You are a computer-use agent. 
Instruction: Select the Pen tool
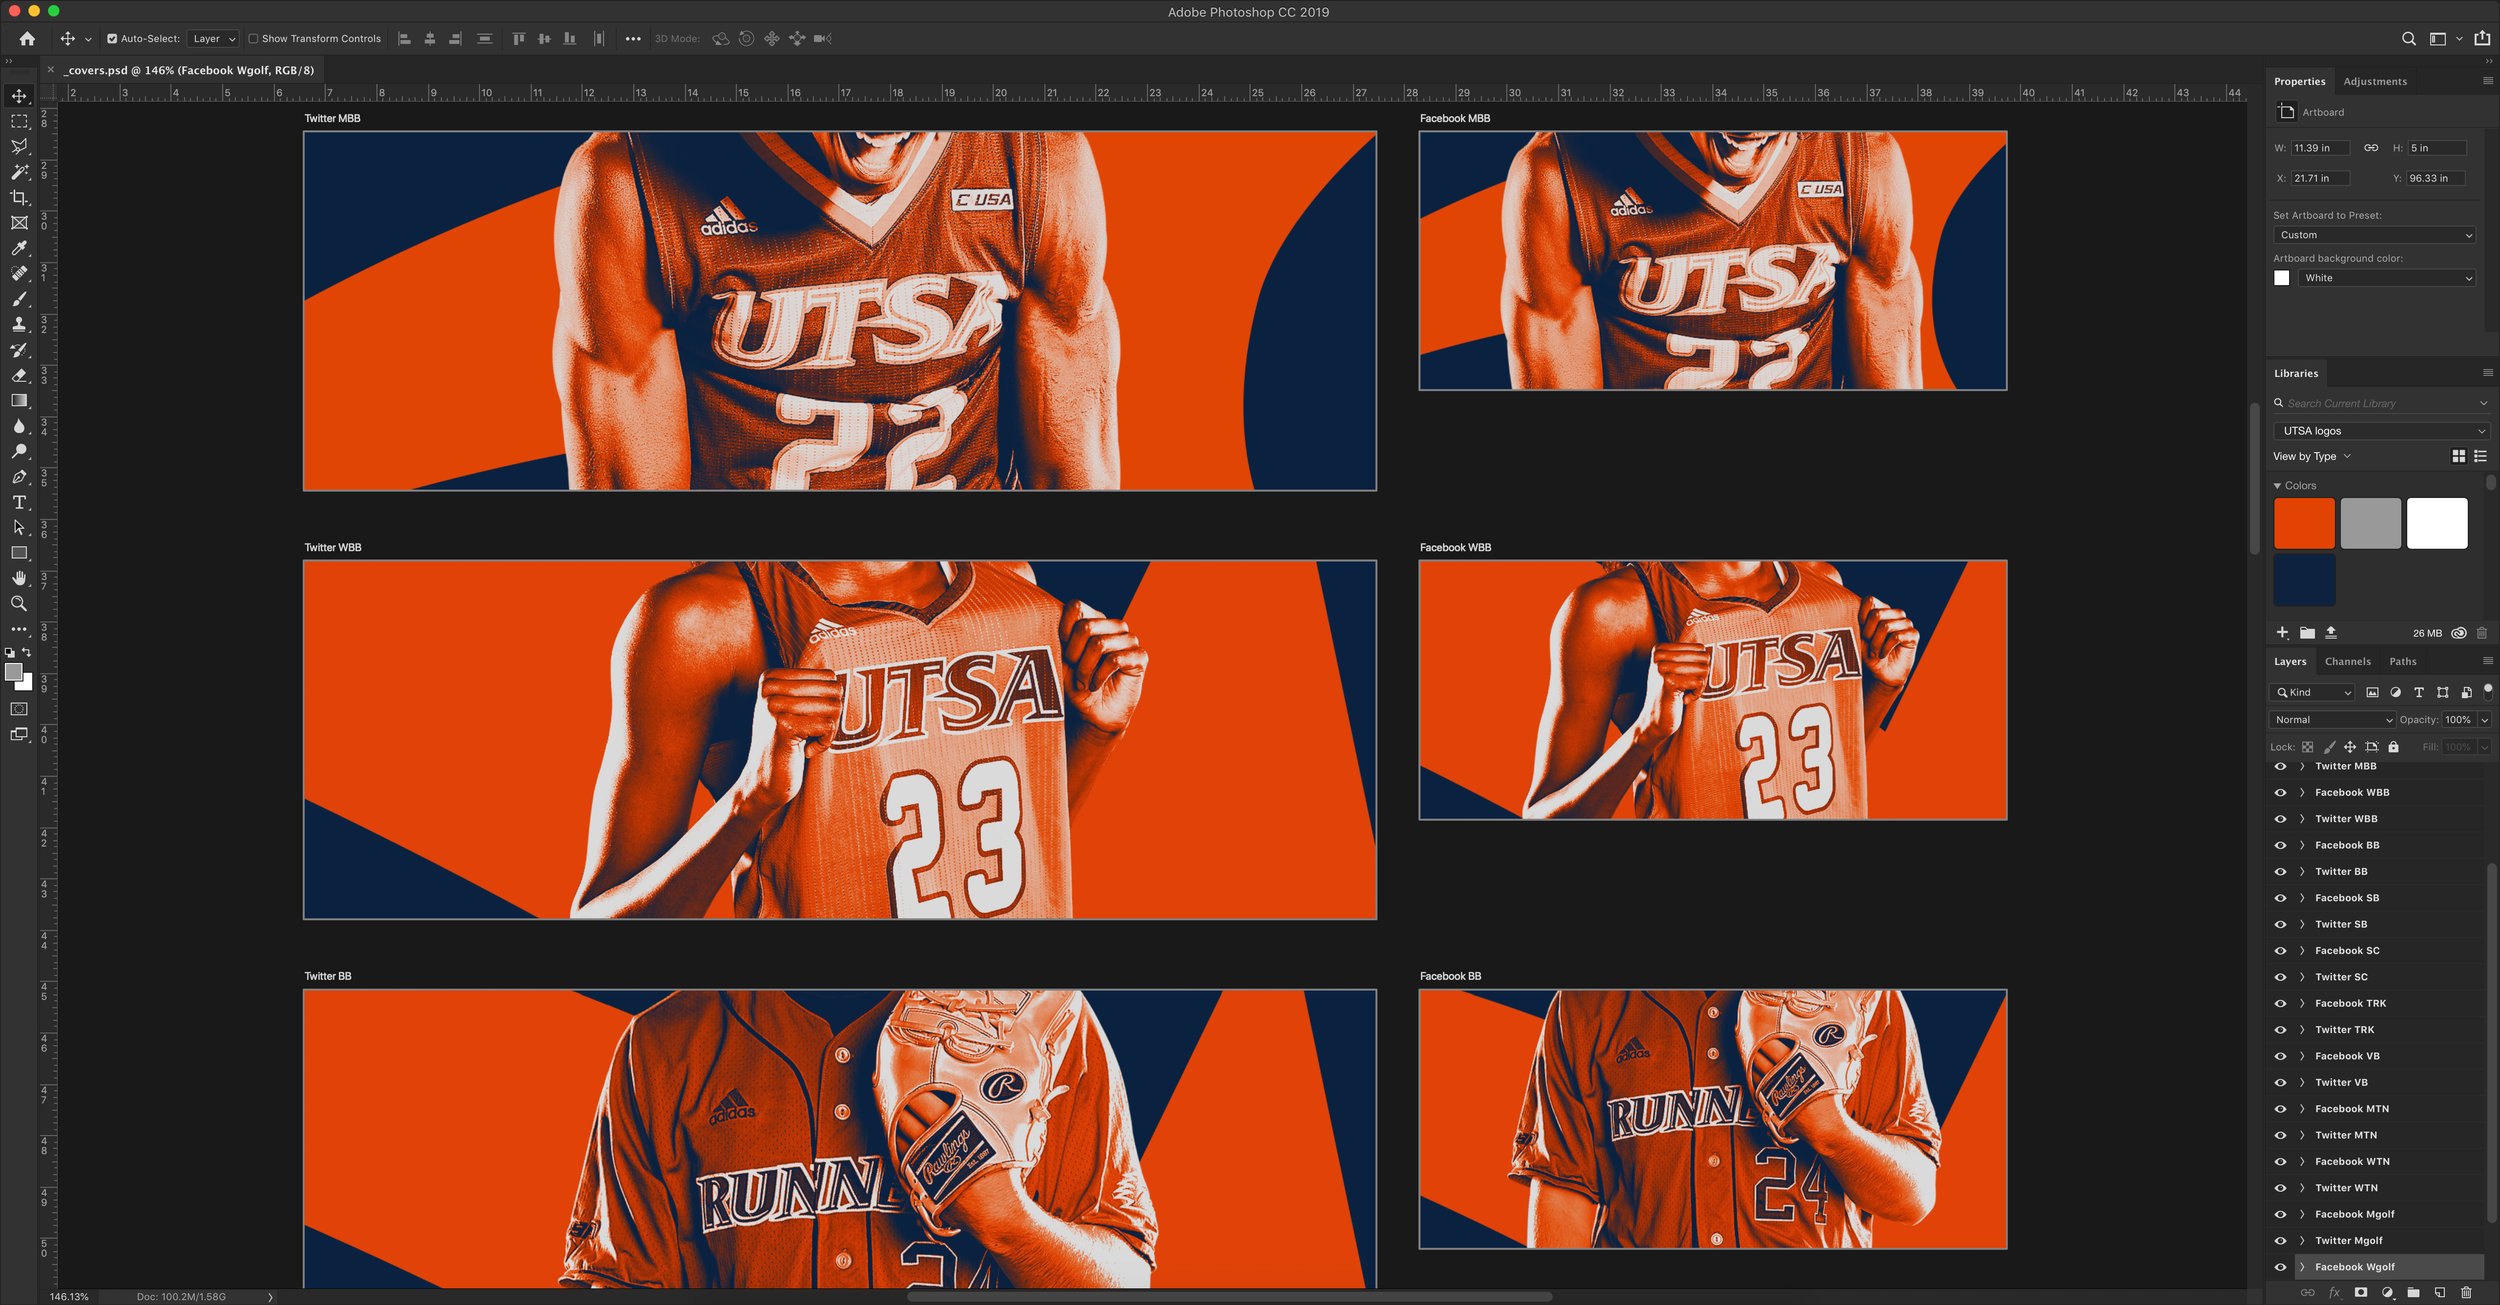click(x=19, y=477)
